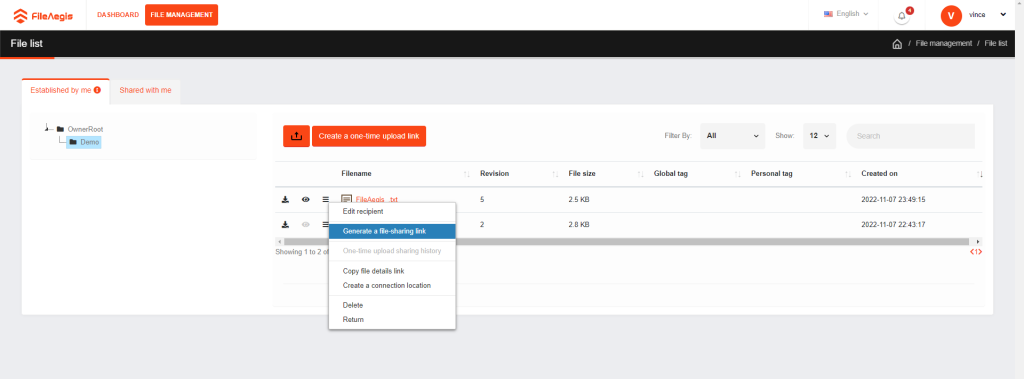
Task: Click File management breadcrumb link
Action: click(x=944, y=44)
